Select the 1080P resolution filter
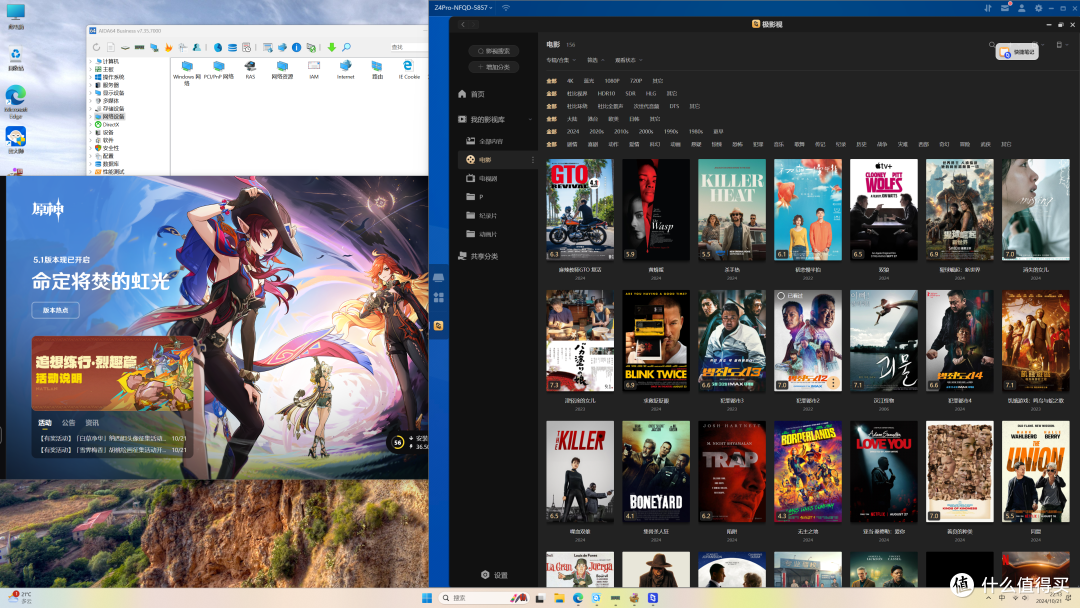1080x608 pixels. point(612,81)
